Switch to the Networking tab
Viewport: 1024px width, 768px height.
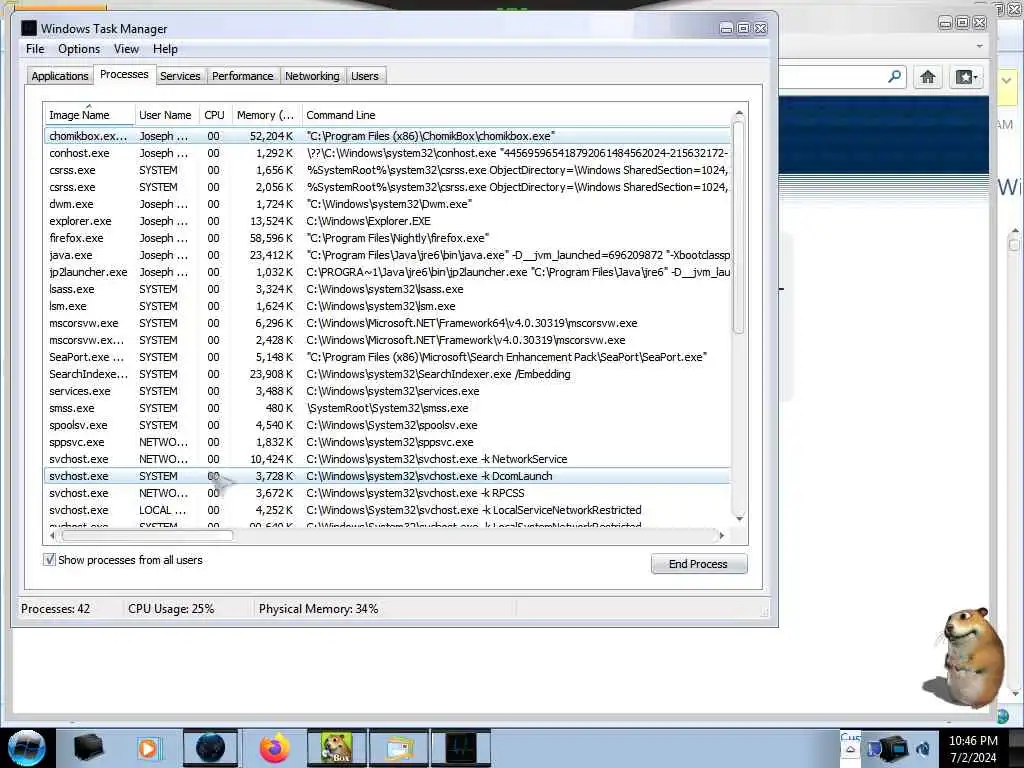(x=312, y=76)
